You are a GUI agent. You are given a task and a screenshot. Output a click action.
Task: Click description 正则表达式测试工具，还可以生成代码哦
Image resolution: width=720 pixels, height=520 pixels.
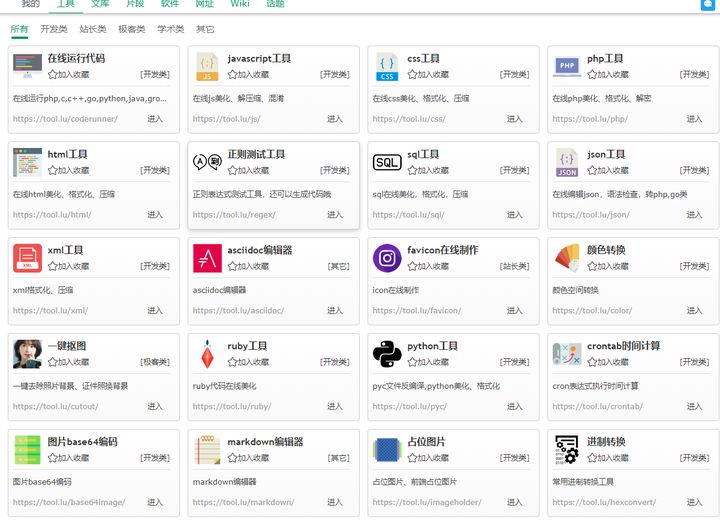262,194
